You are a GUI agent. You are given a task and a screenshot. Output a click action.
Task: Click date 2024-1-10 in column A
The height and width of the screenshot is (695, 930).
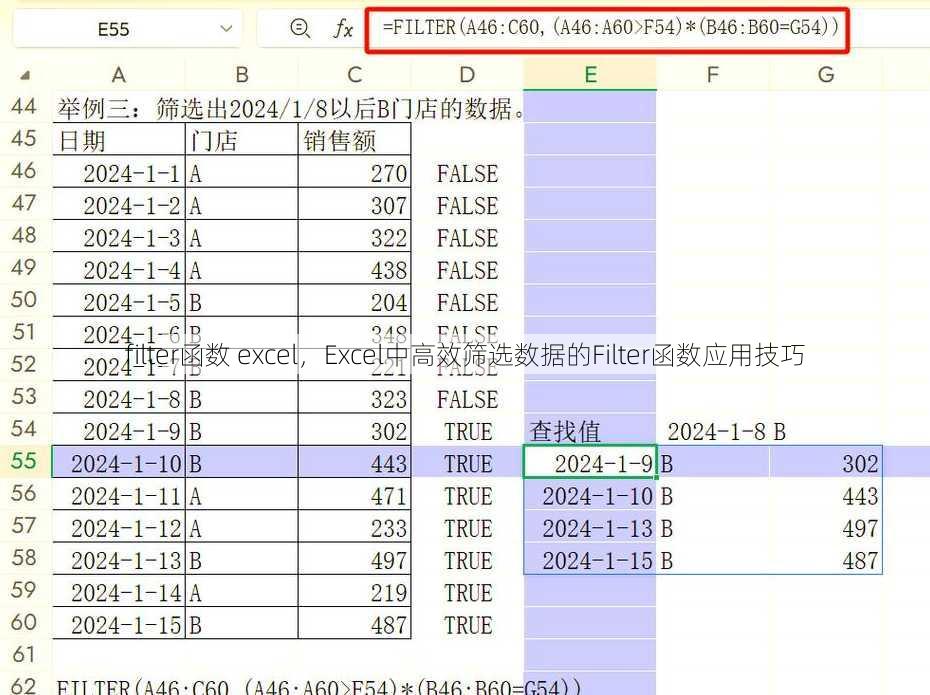tap(119, 463)
